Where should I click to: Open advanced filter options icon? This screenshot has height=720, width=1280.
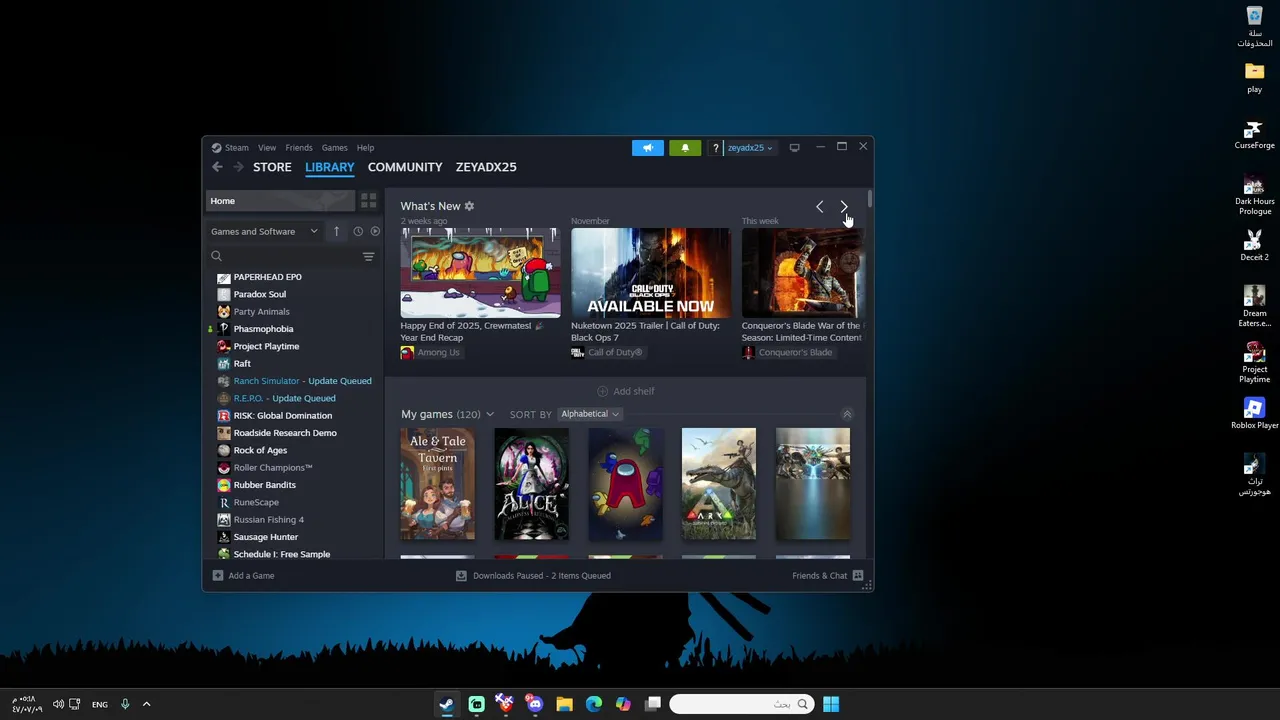coord(368,257)
